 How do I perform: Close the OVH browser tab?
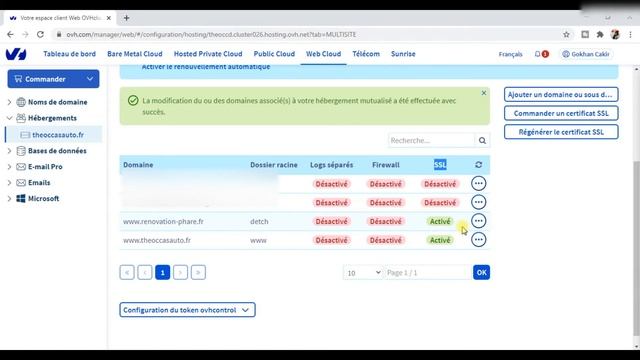109,18
